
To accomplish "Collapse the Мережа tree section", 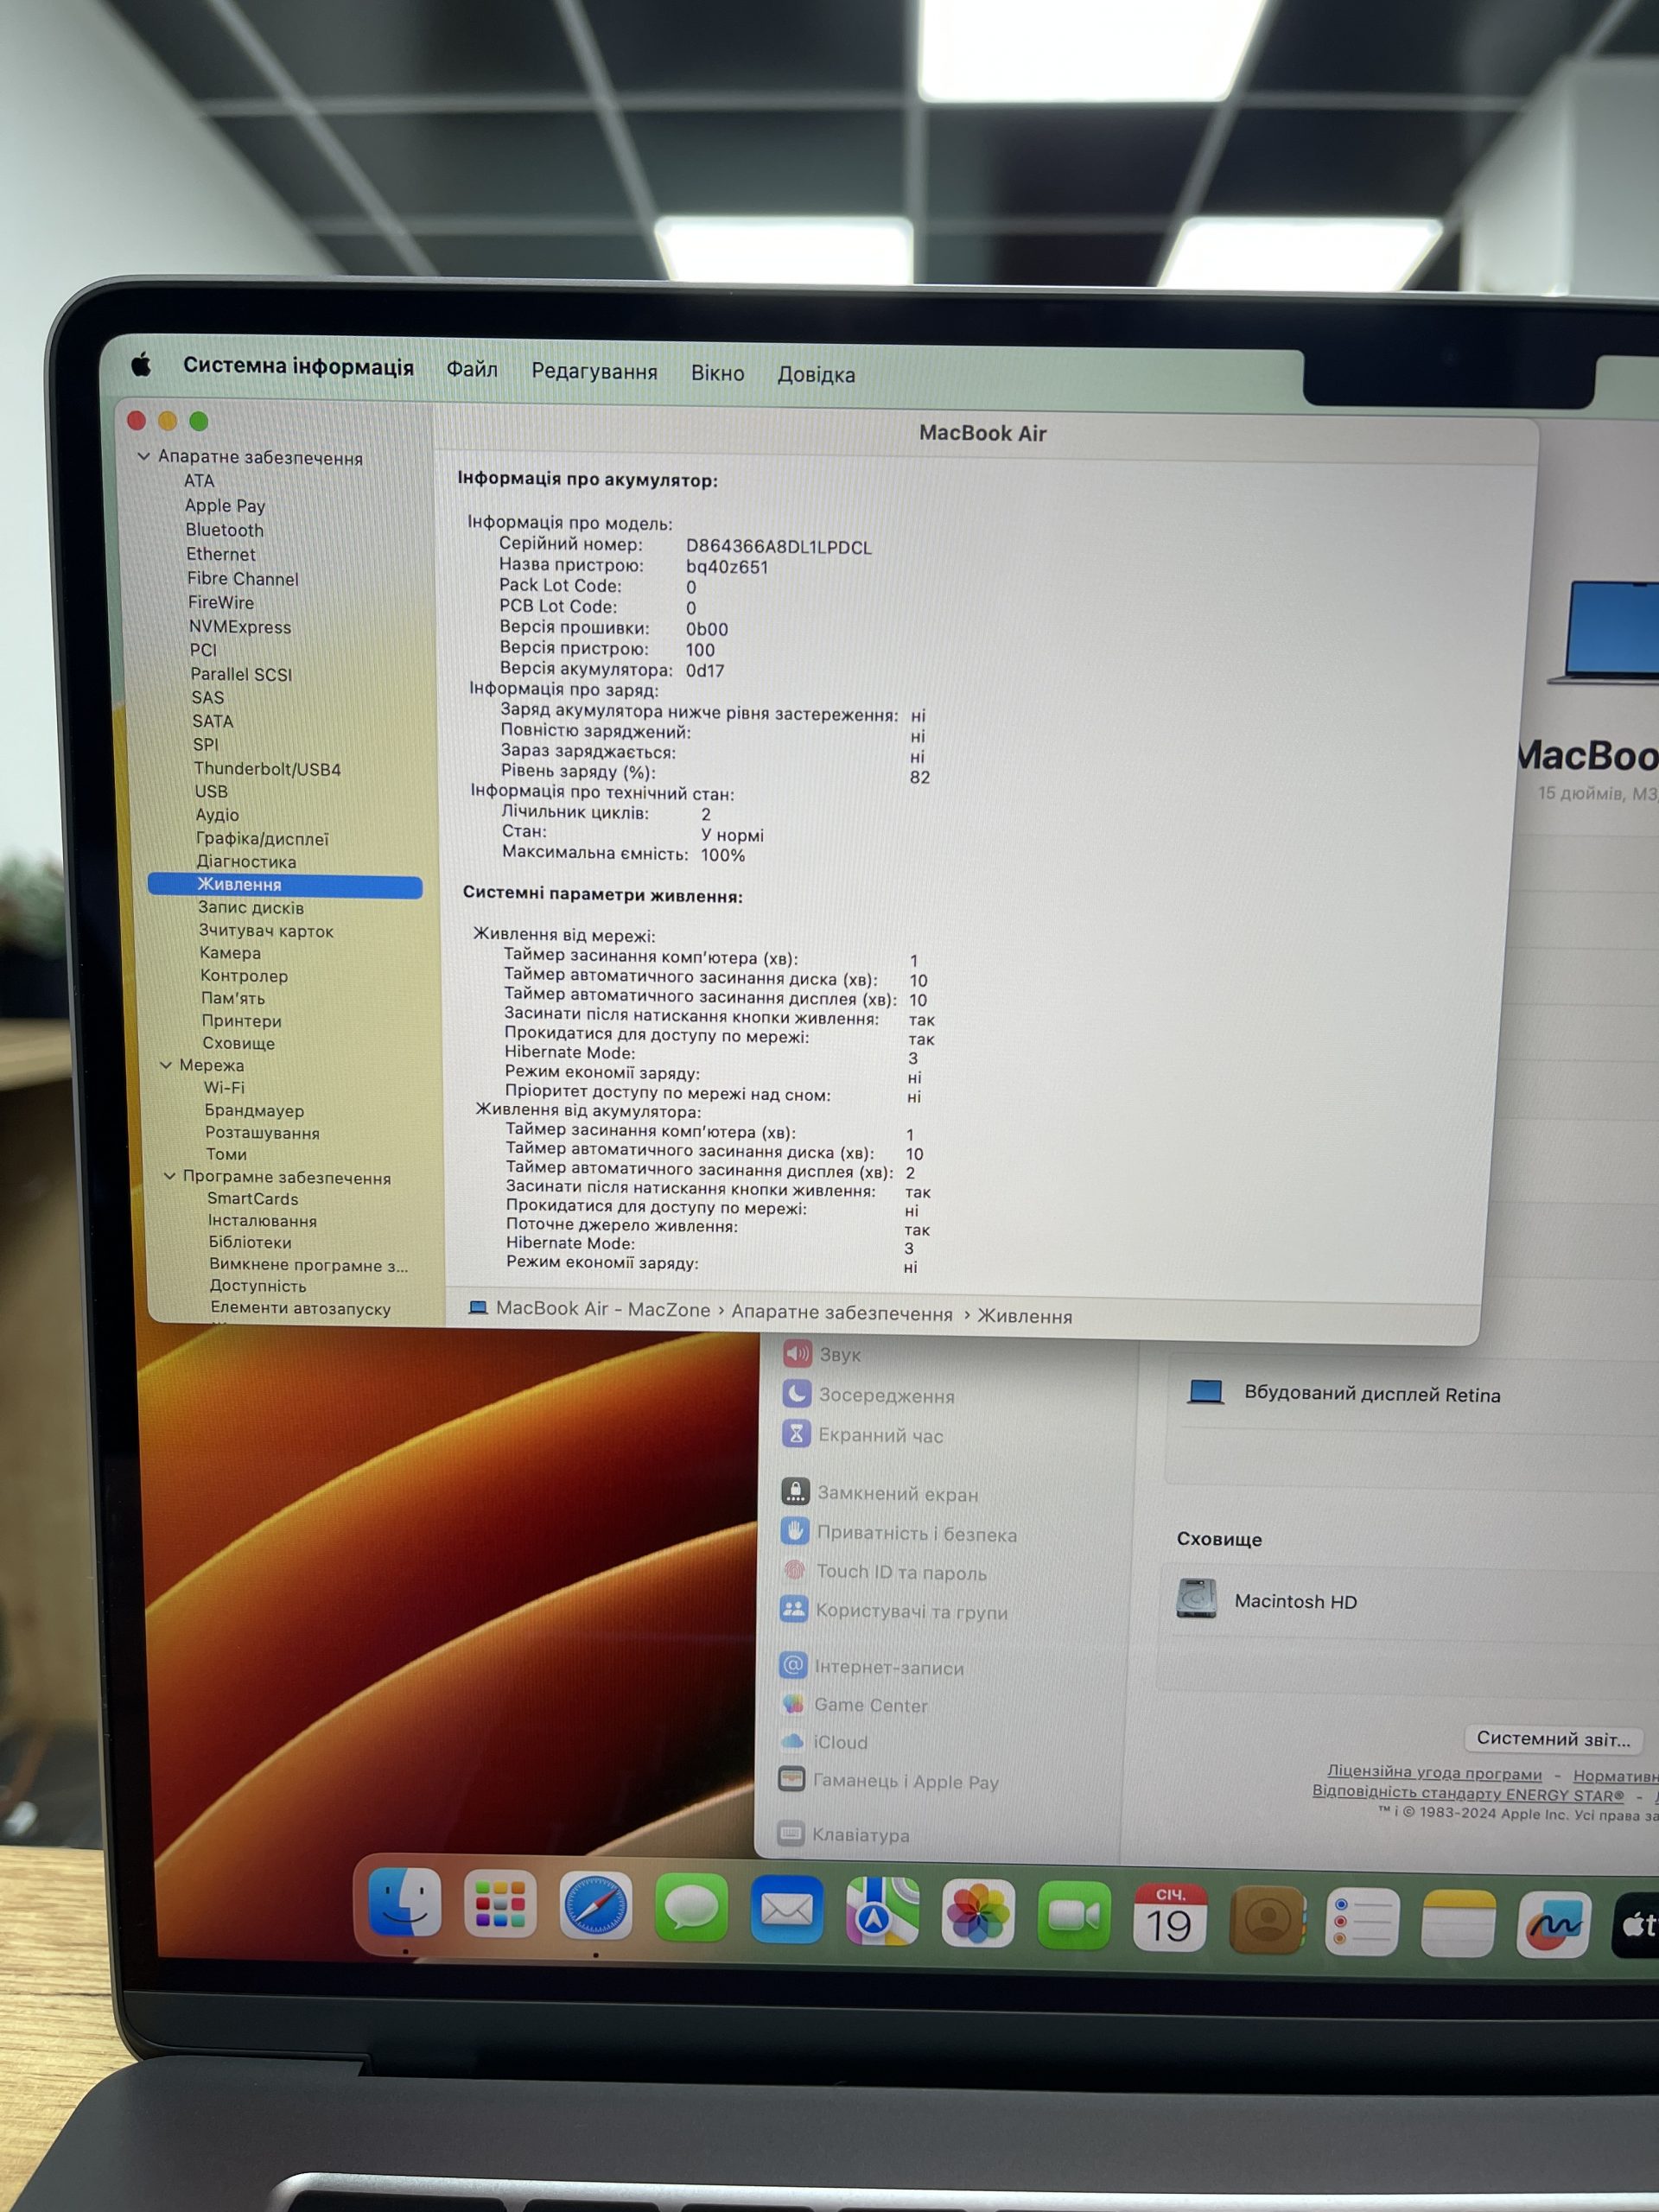I will click(x=166, y=1065).
